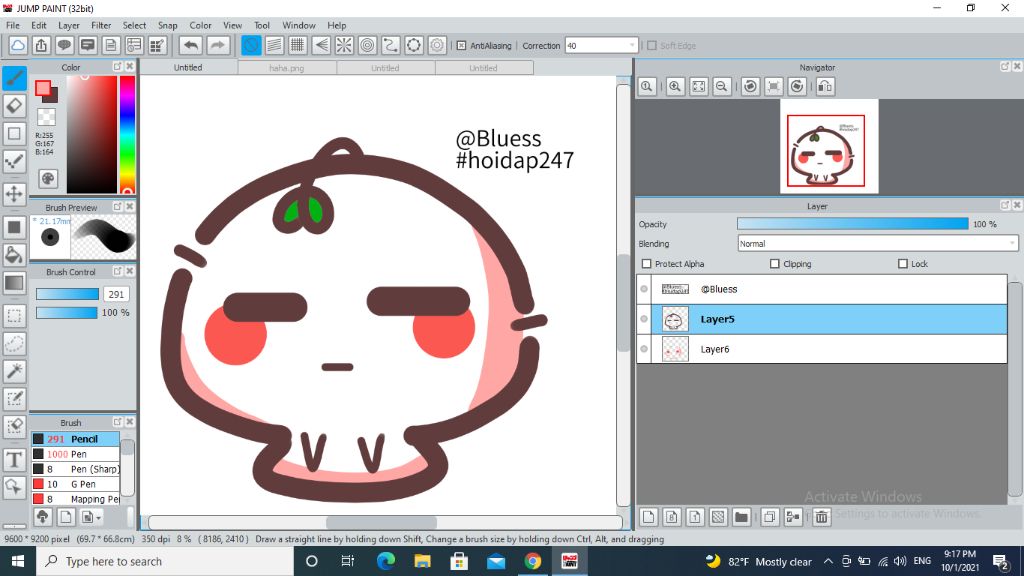Image resolution: width=1024 pixels, height=576 pixels.
Task: Enable the Clipping checkbox
Action: (x=775, y=264)
